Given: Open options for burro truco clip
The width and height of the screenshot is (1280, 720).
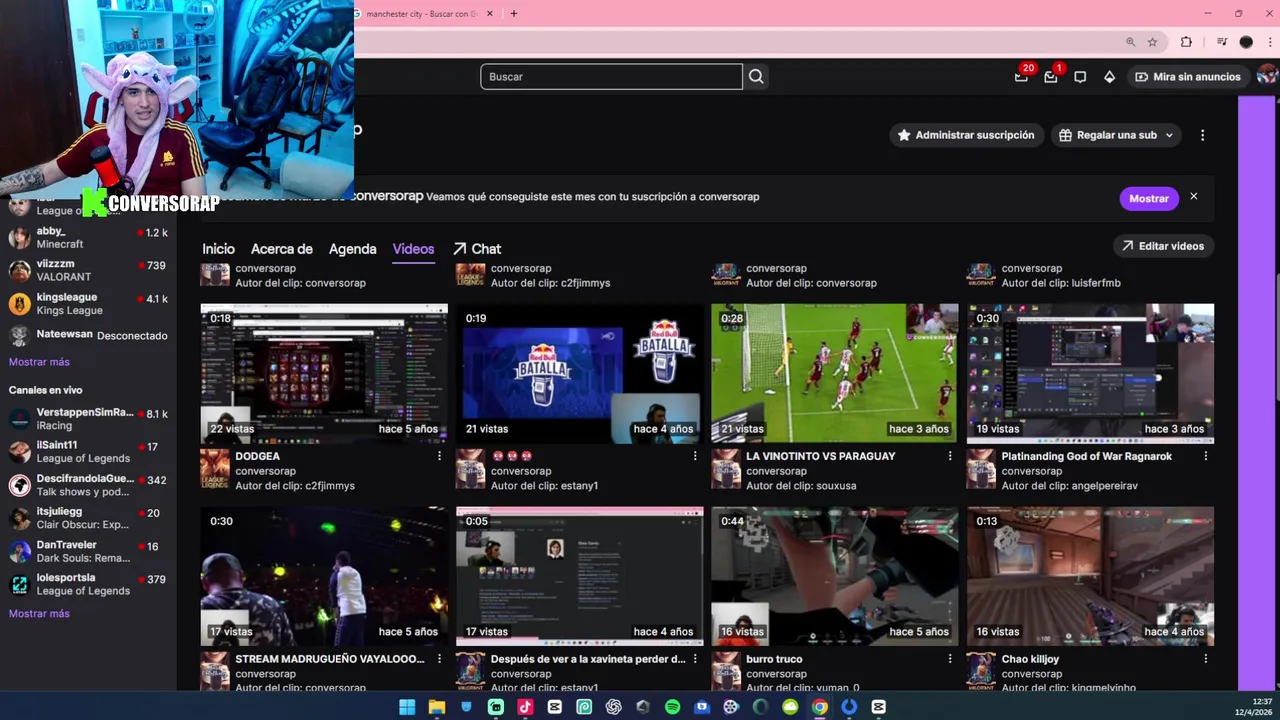Looking at the screenshot, I should (950, 659).
